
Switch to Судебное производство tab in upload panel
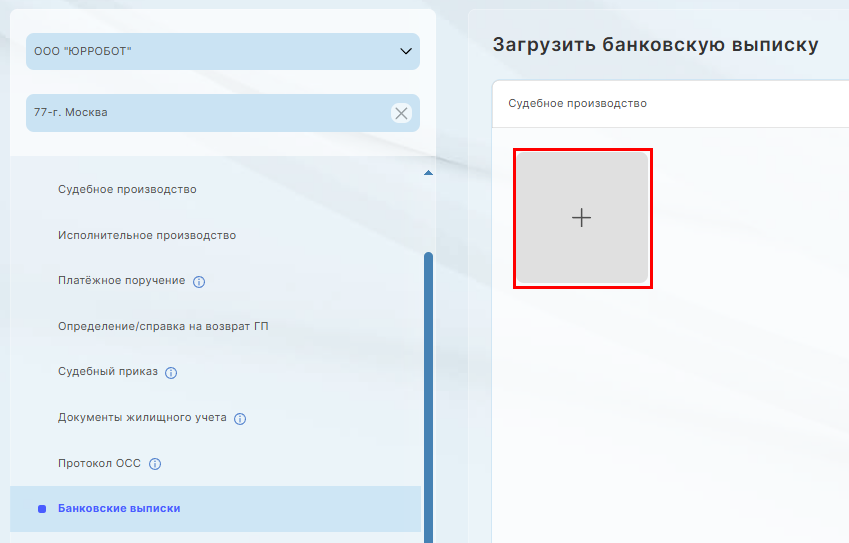click(577, 103)
